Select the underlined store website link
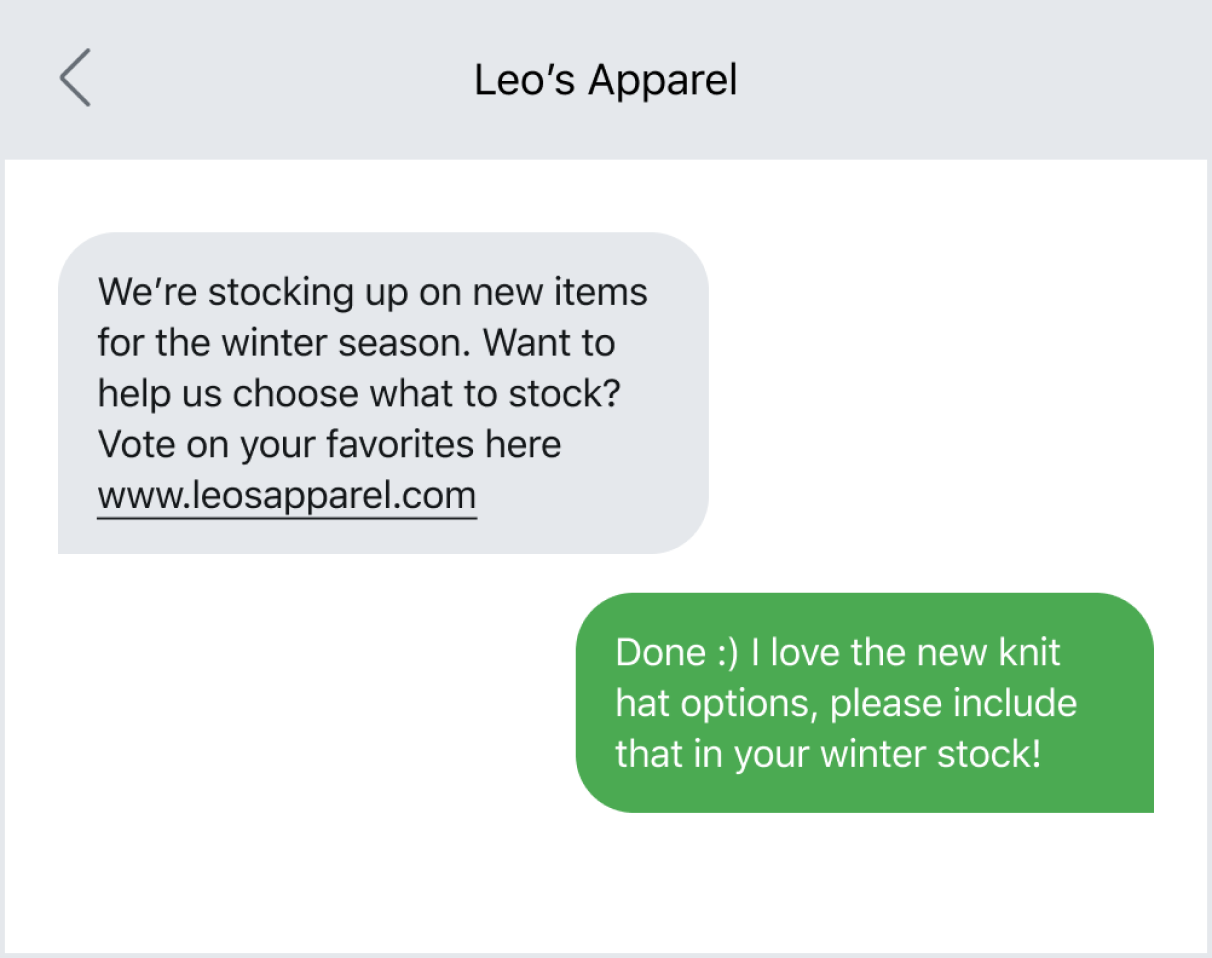Viewport: 1212px width, 958px height. pos(286,494)
